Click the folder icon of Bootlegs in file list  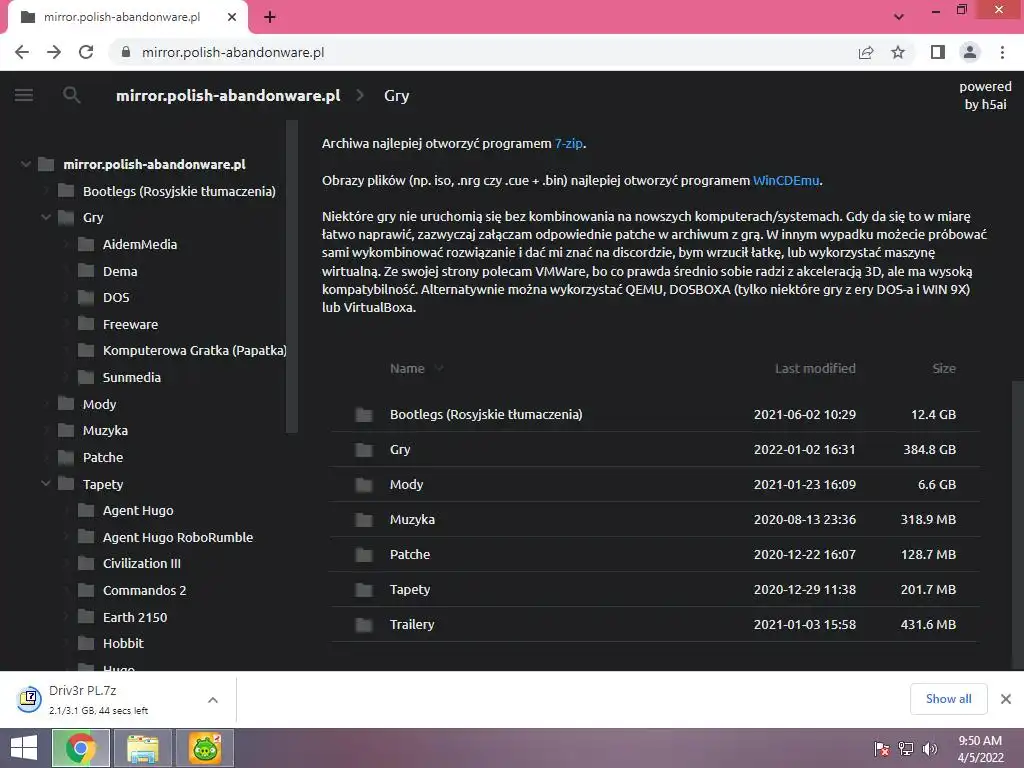364,414
